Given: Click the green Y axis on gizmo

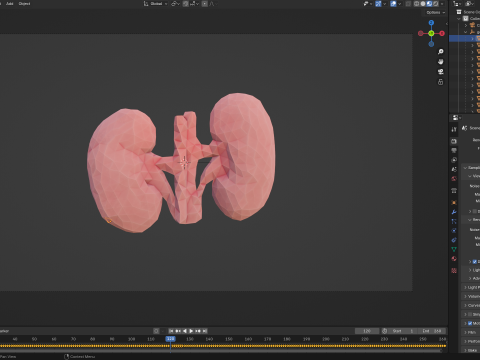Looking at the screenshot, I should click(431, 33).
